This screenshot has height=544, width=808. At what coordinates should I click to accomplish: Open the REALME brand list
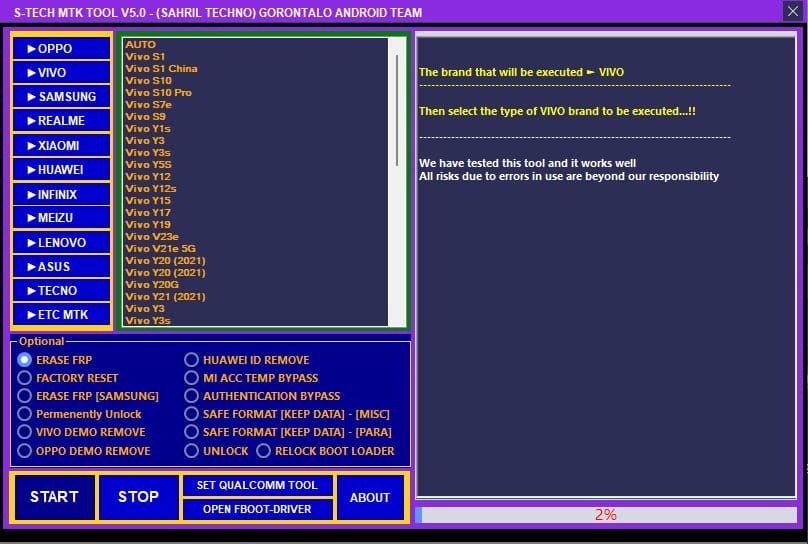(x=61, y=121)
